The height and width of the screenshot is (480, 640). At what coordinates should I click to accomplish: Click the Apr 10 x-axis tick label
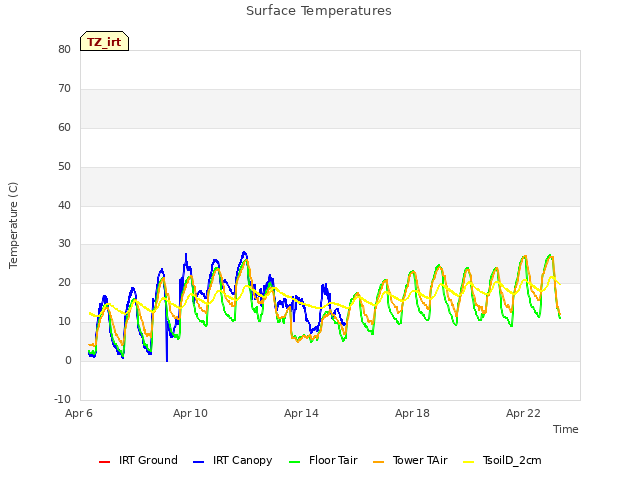(190, 413)
